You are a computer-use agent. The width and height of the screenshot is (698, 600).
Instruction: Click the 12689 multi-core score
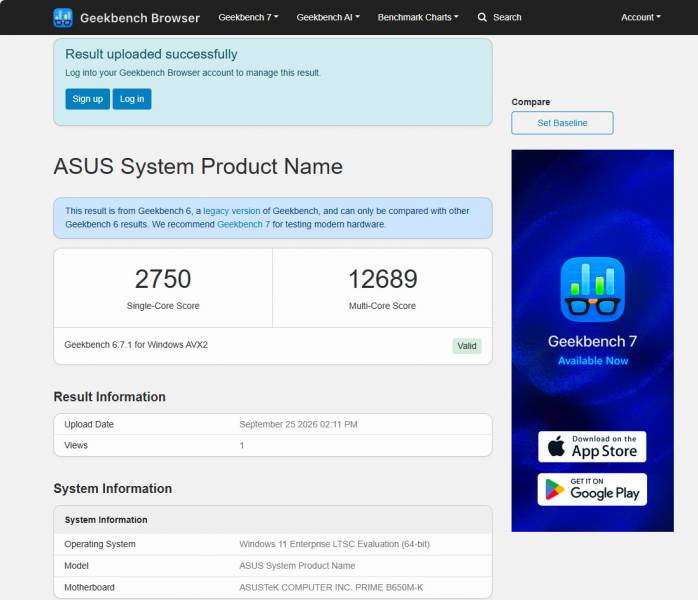pos(382,279)
